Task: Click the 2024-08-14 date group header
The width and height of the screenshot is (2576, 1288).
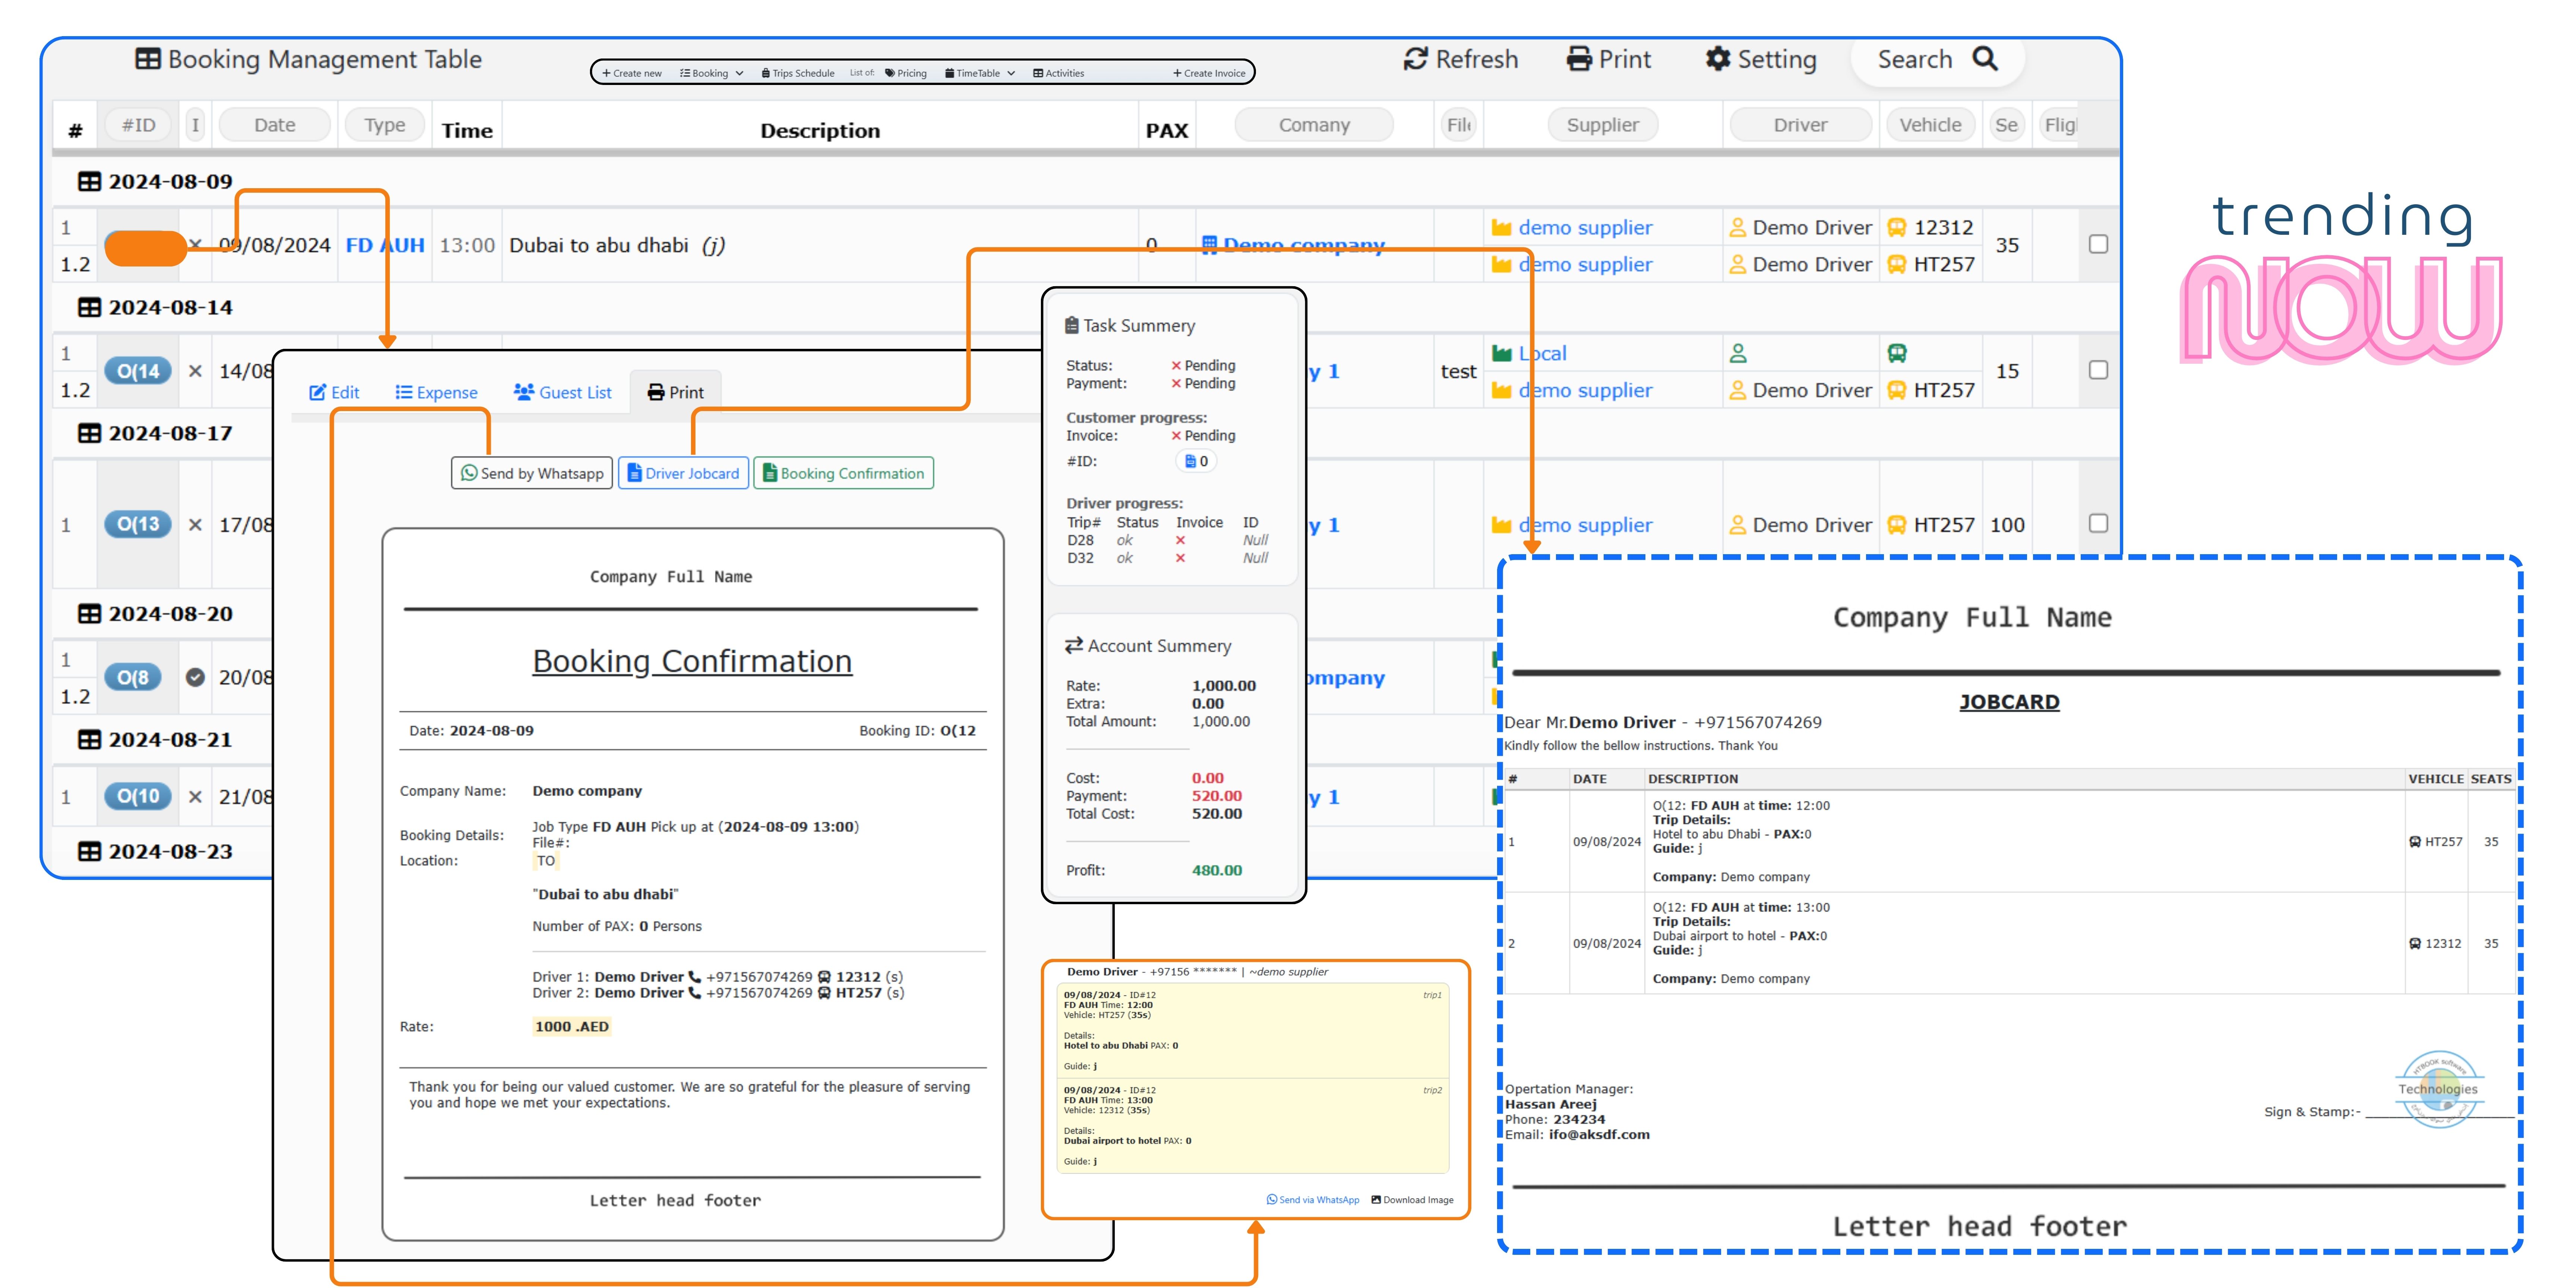Action: (x=155, y=308)
